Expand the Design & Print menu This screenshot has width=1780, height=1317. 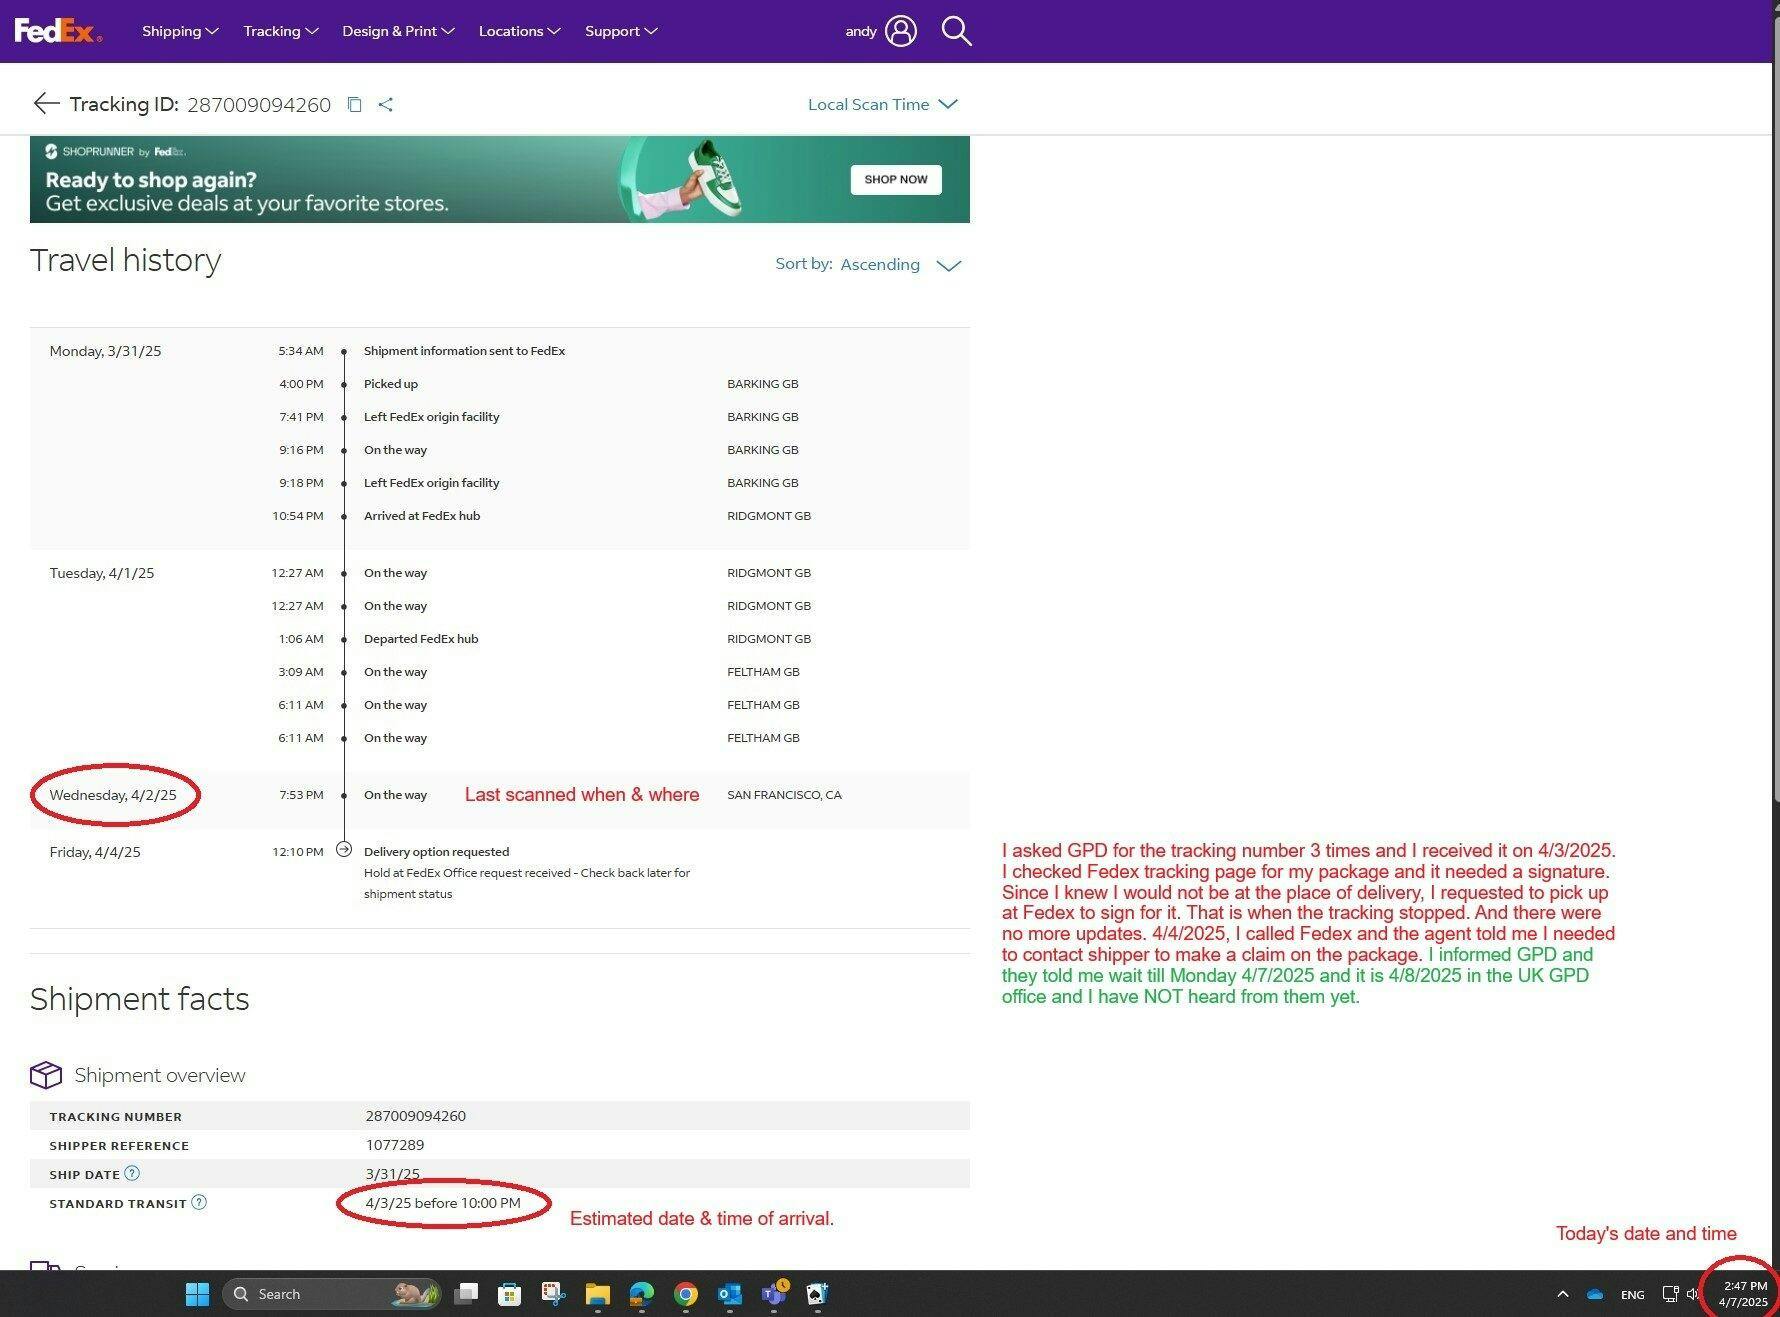(398, 31)
